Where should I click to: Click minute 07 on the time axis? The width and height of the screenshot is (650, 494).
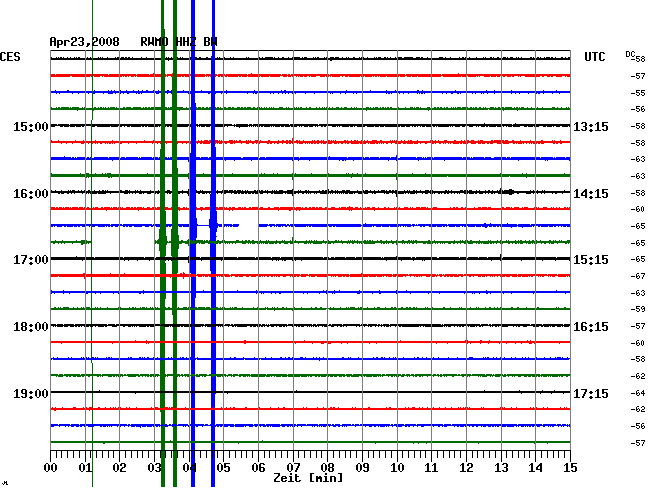tap(293, 468)
